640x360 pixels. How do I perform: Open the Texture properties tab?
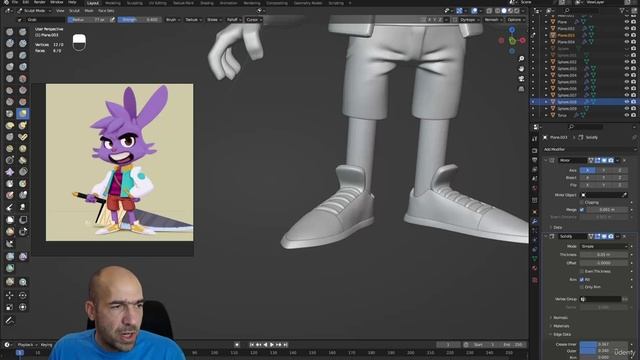535,280
